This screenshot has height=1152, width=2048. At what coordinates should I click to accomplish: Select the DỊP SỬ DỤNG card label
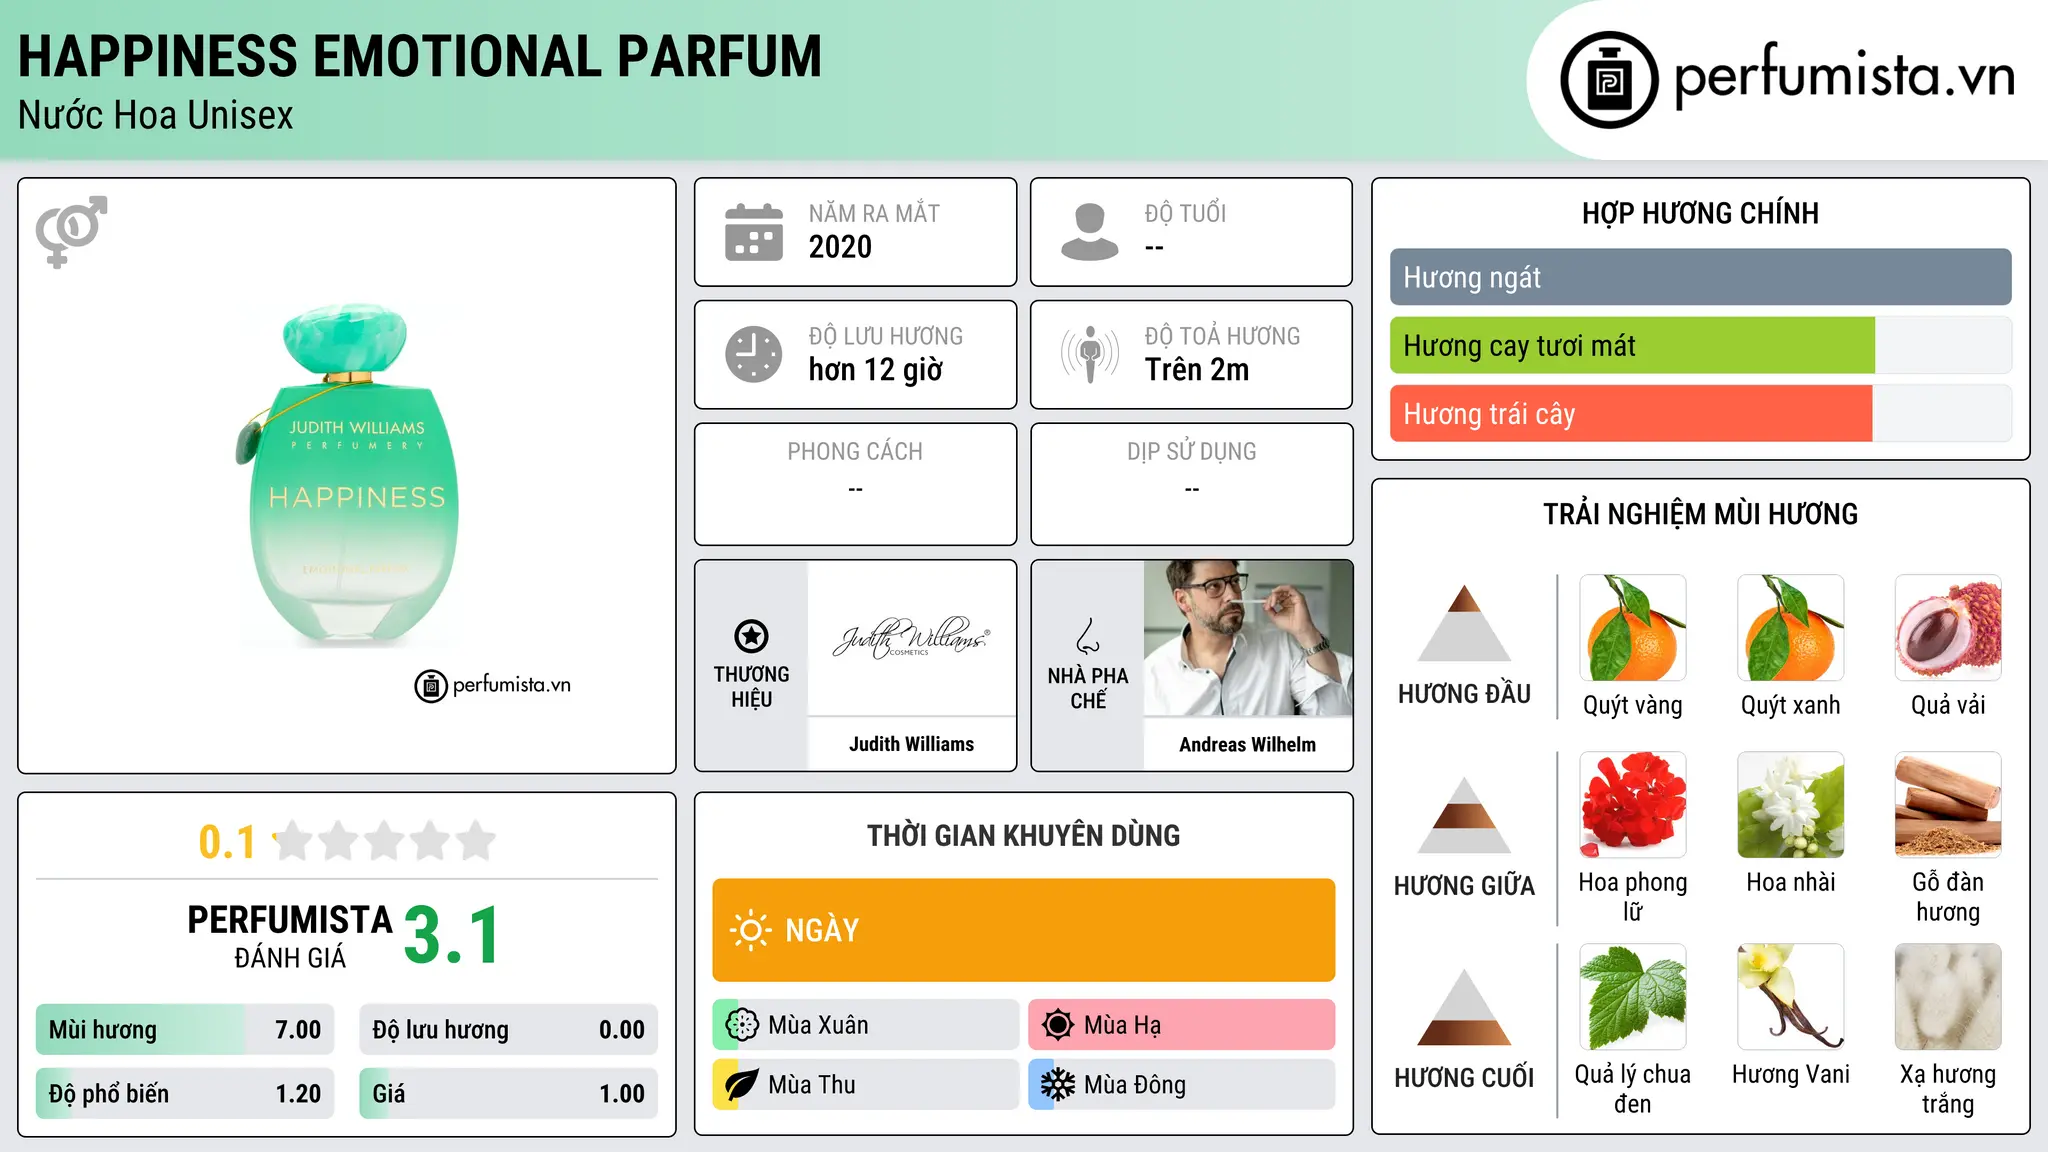(x=1192, y=452)
